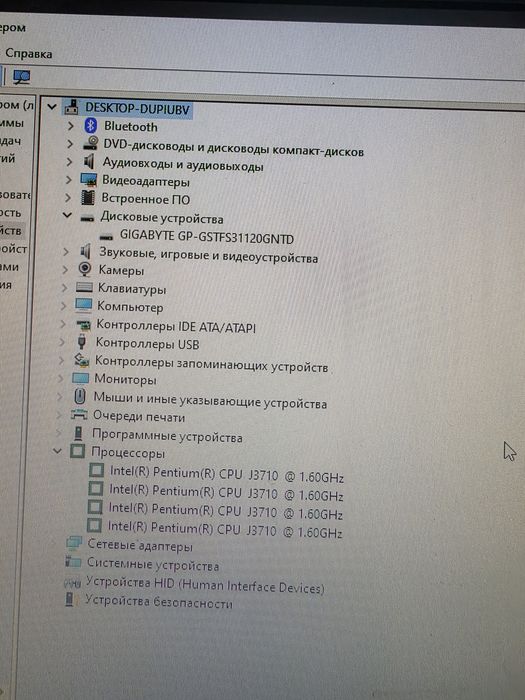
Task: Click the Видеоадаптеры display adapter icon
Action: [x=88, y=179]
